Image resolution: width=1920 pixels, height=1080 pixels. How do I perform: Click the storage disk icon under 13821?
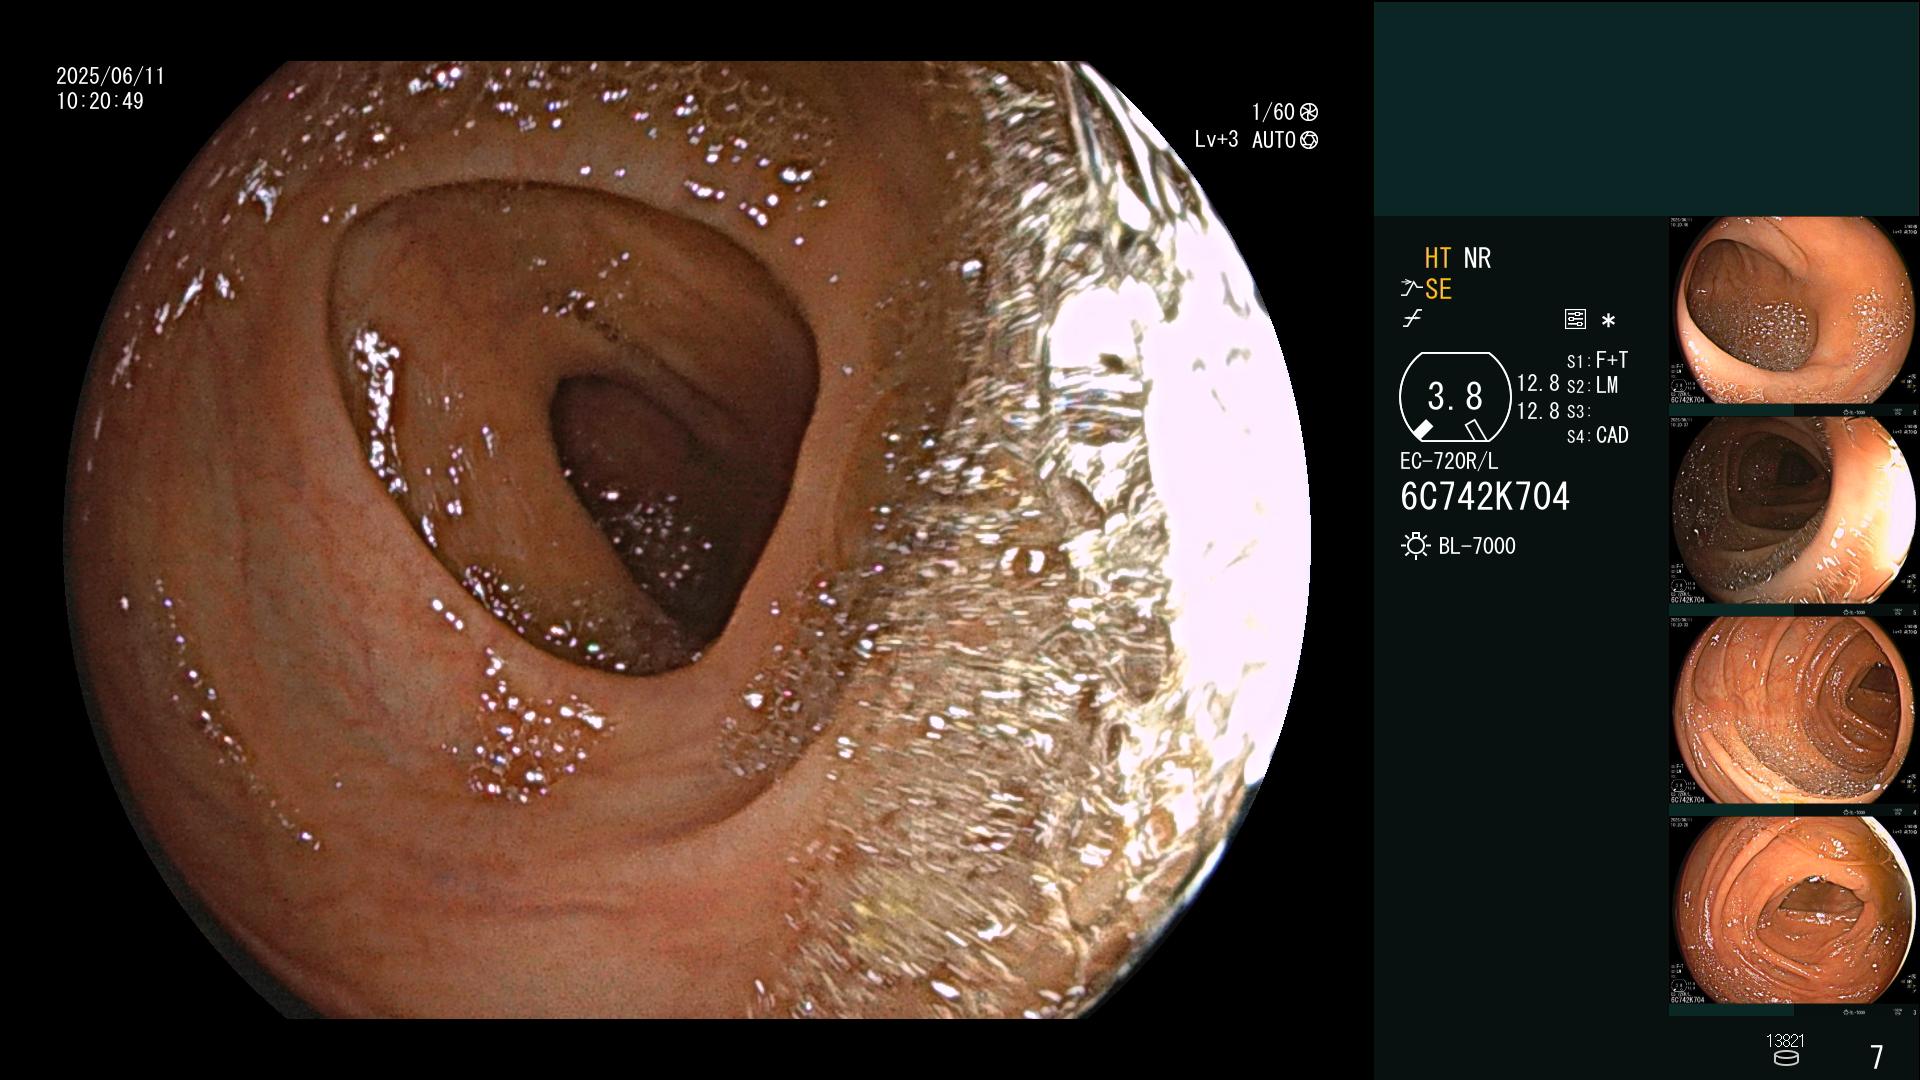[x=1786, y=1058]
